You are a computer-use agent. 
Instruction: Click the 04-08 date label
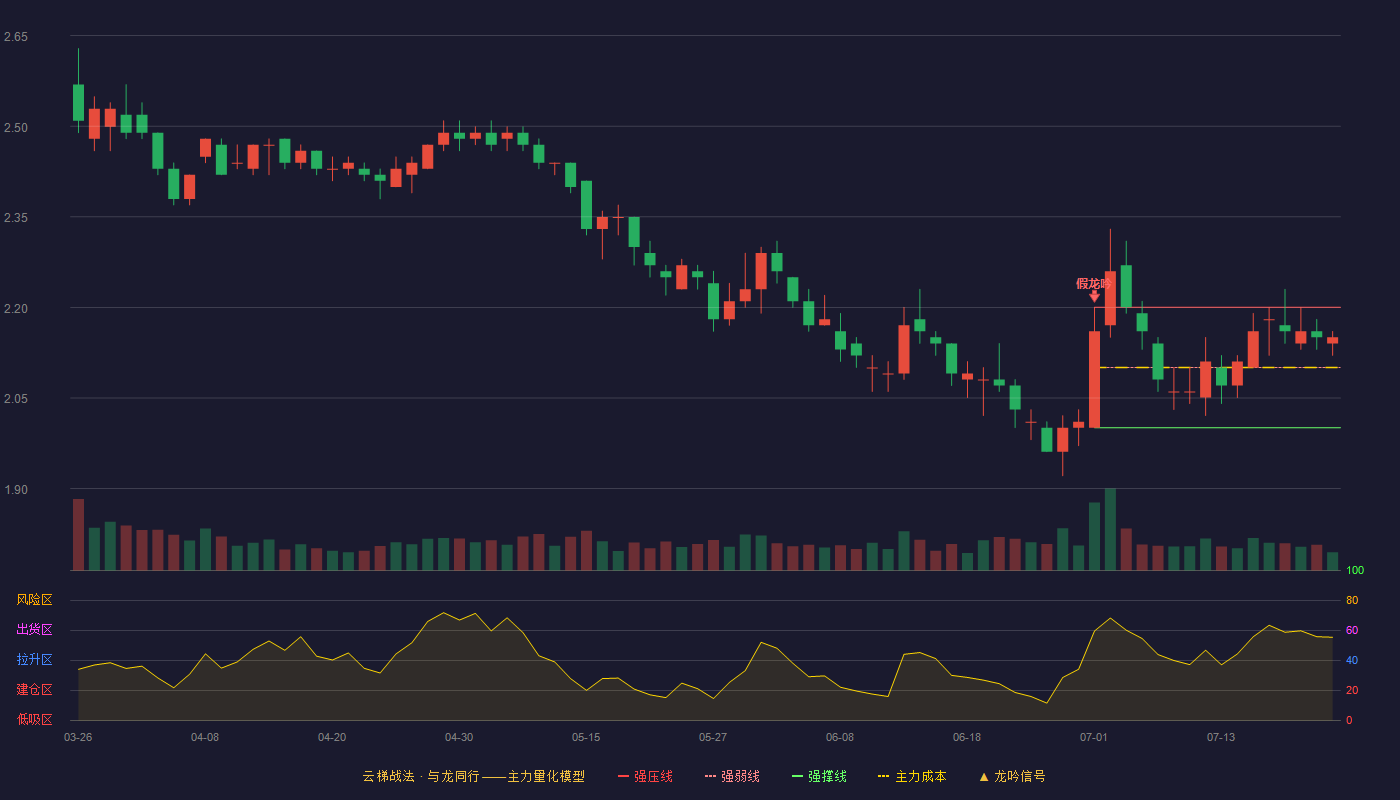click(x=205, y=737)
